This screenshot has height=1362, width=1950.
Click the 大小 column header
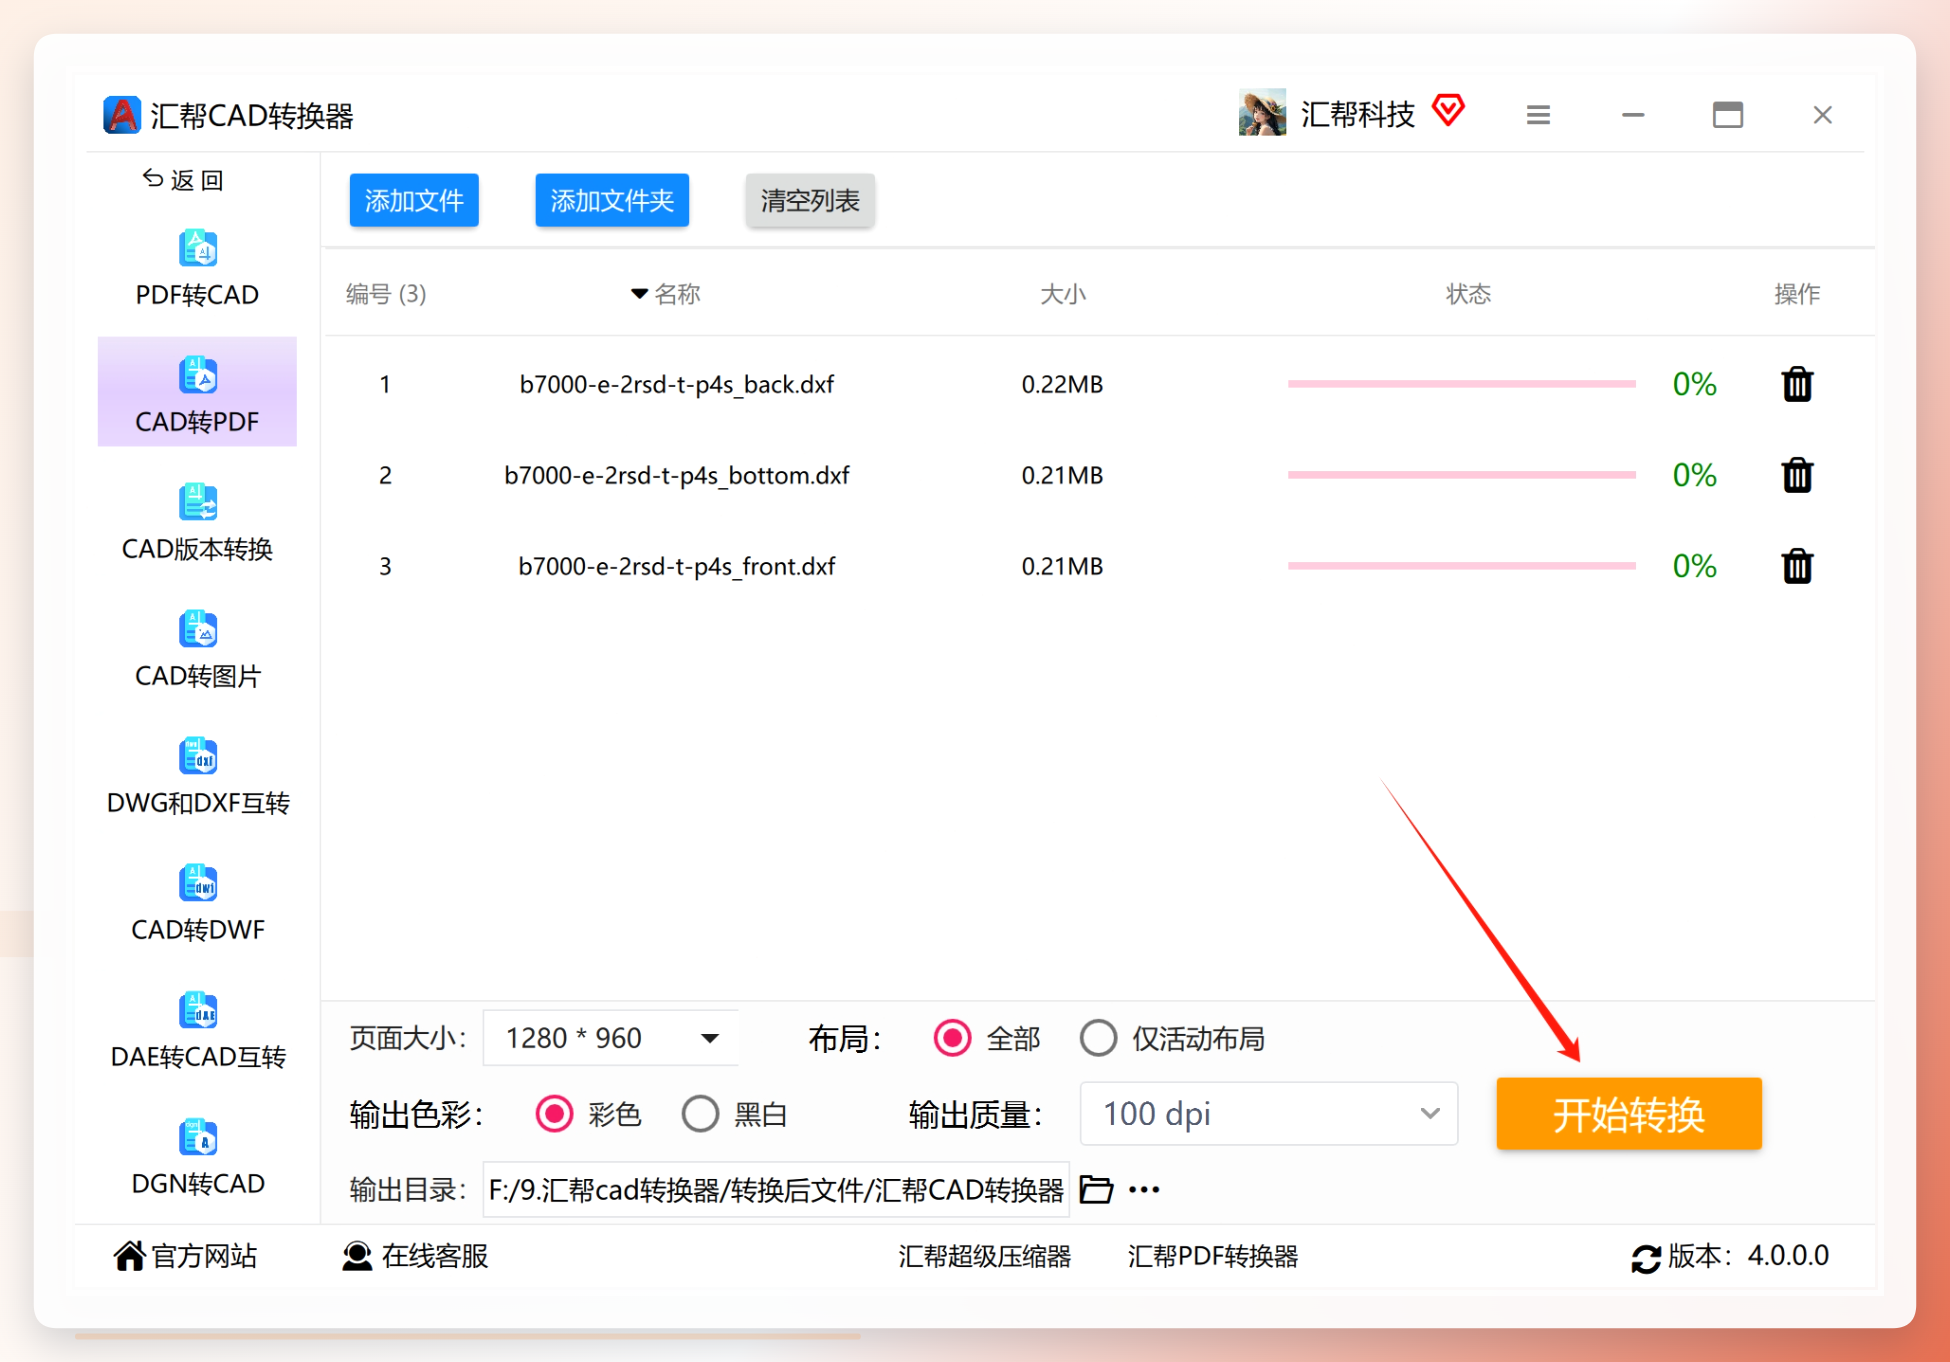(1062, 294)
